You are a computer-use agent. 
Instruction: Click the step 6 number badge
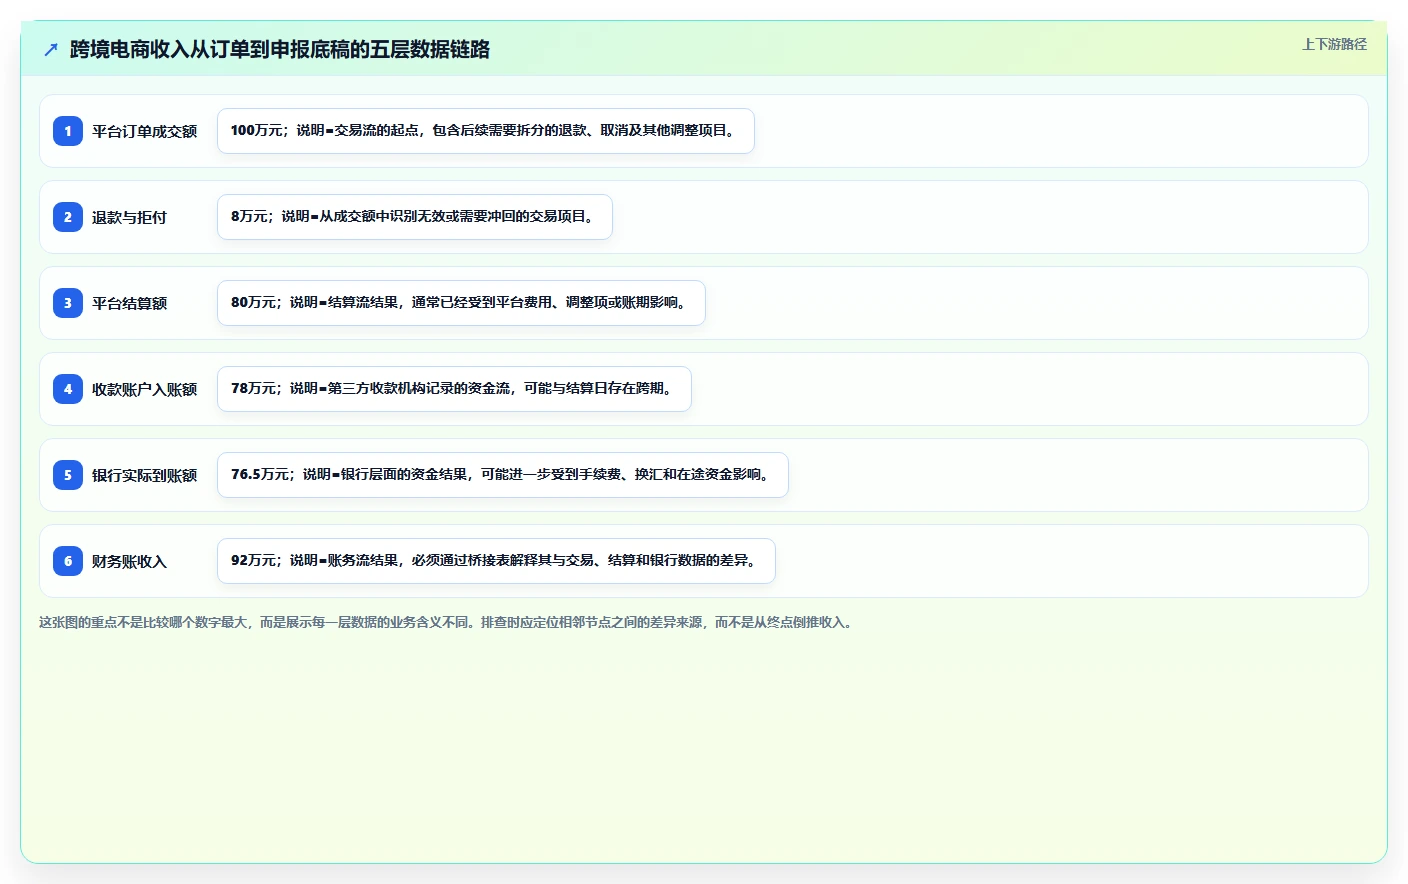(68, 561)
